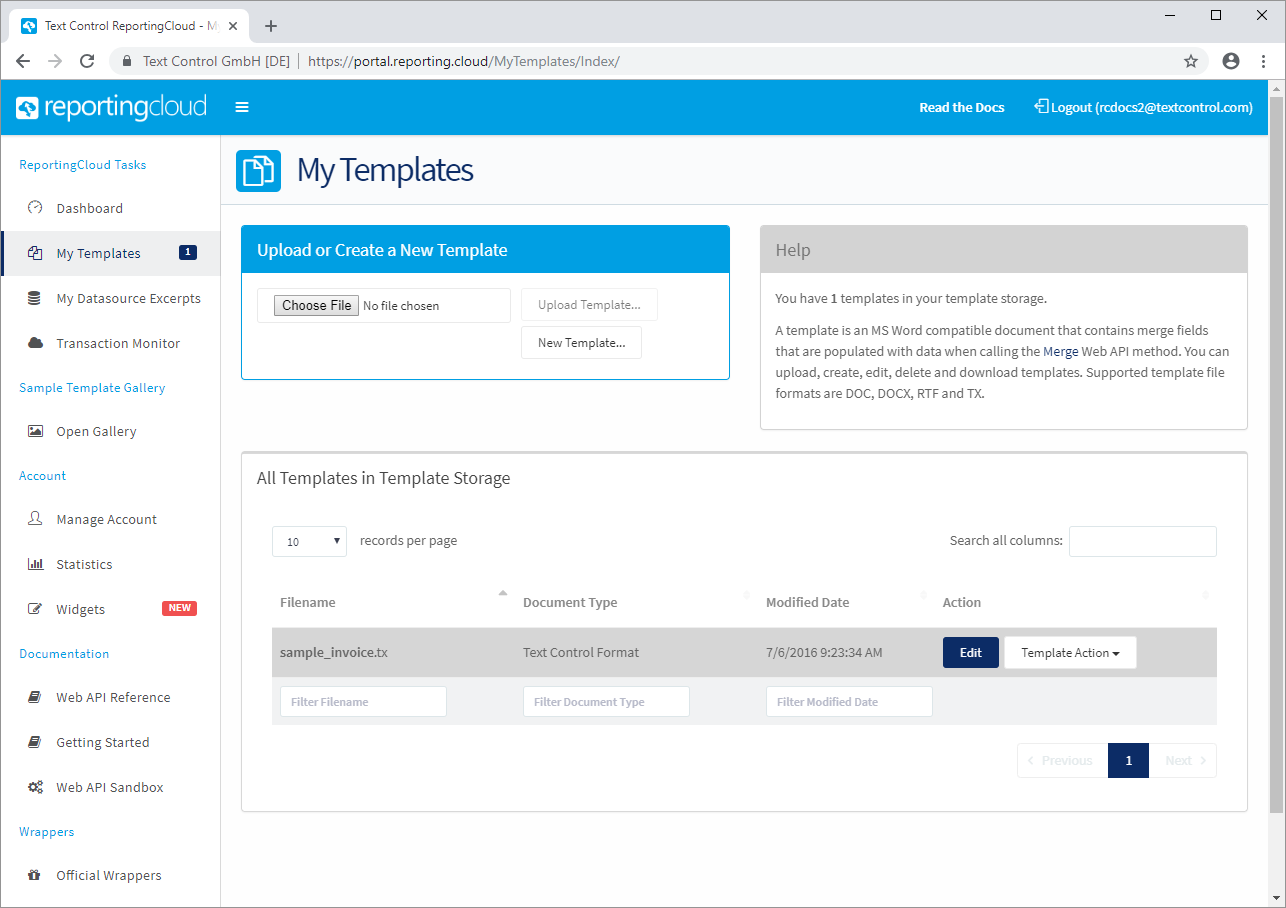Screen dimensions: 1286x908
Task: Click the Transaction Monitor cloud icon
Action: pos(35,343)
